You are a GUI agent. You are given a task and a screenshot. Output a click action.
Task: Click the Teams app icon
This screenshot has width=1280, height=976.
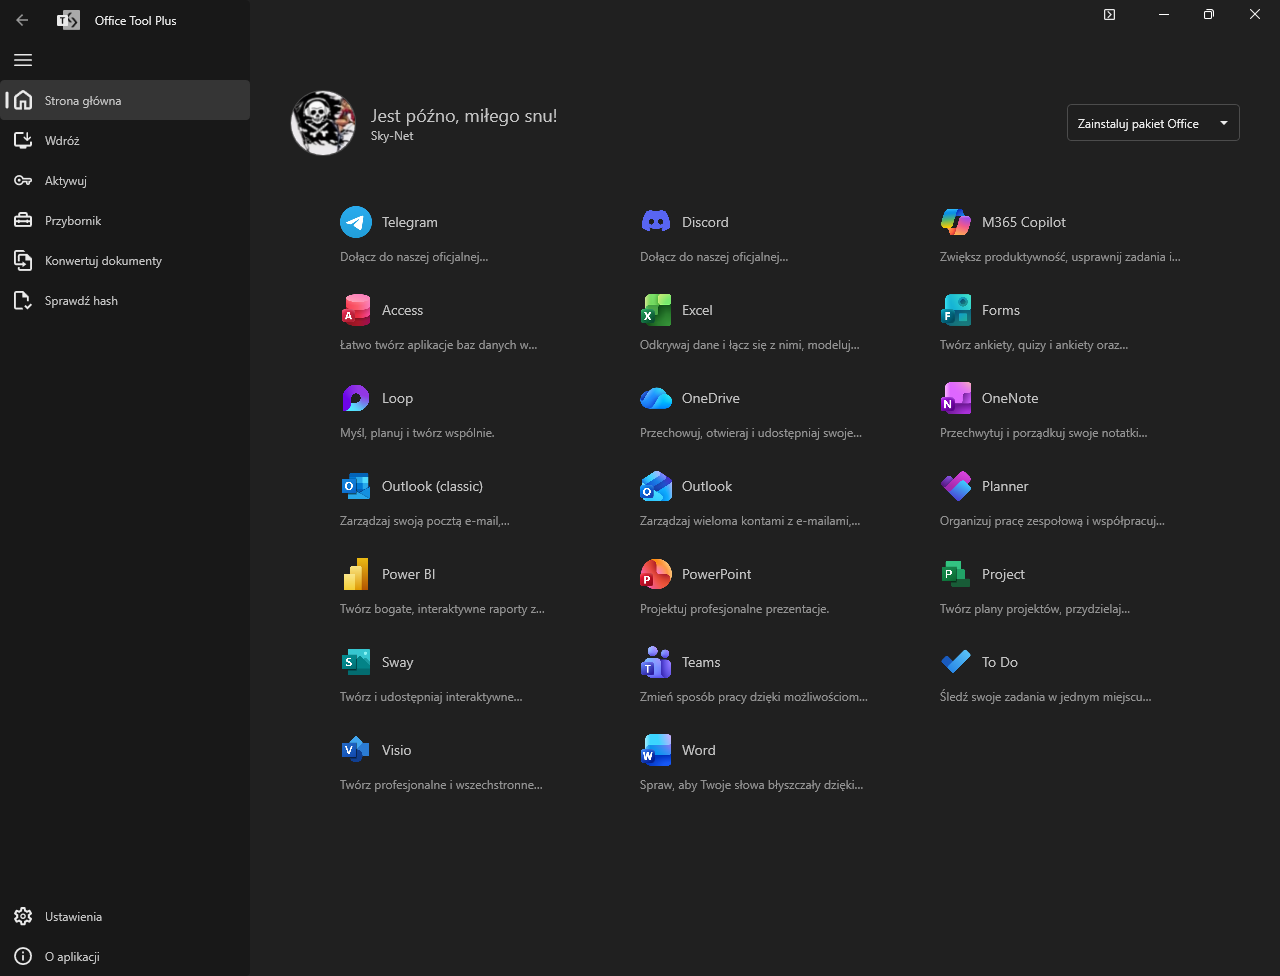[x=656, y=662]
